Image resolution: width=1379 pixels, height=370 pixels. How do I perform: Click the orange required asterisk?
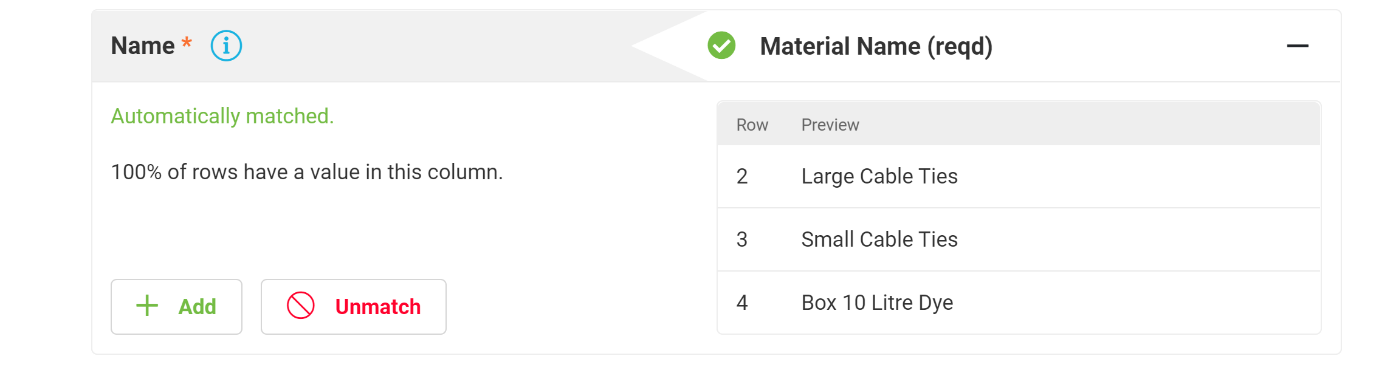coord(186,45)
